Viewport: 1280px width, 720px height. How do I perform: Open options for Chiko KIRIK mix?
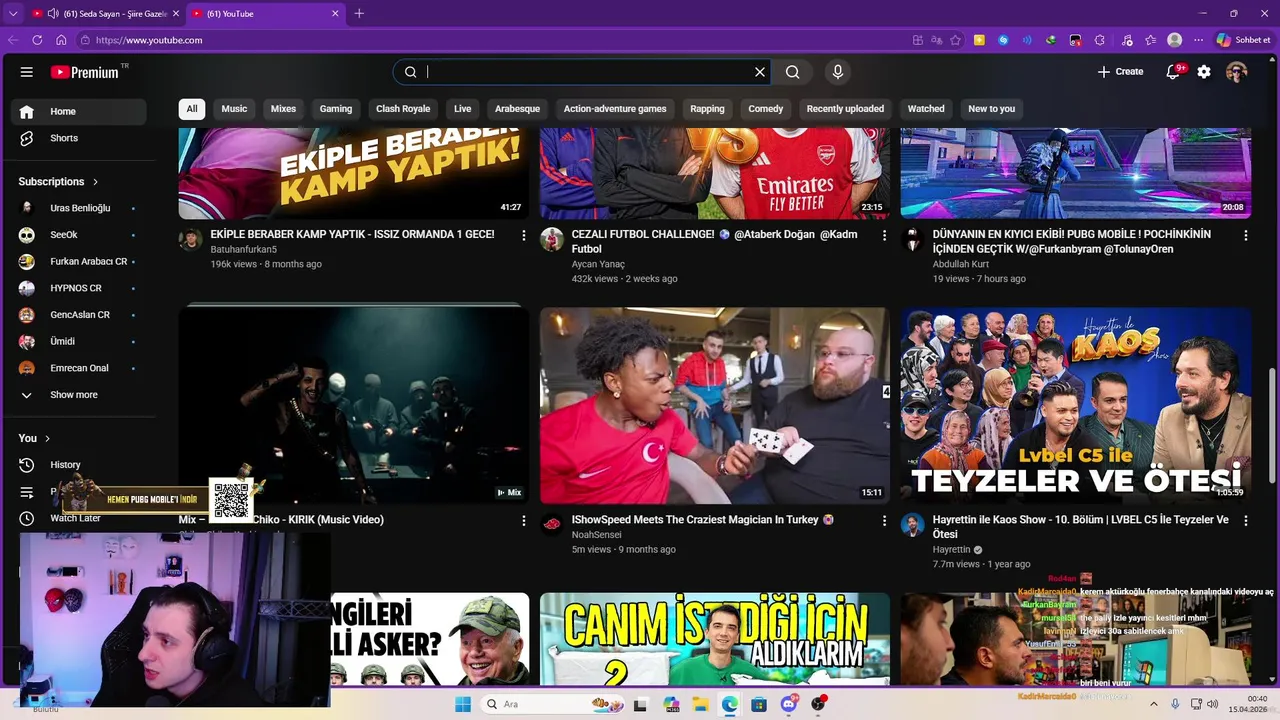click(x=523, y=521)
